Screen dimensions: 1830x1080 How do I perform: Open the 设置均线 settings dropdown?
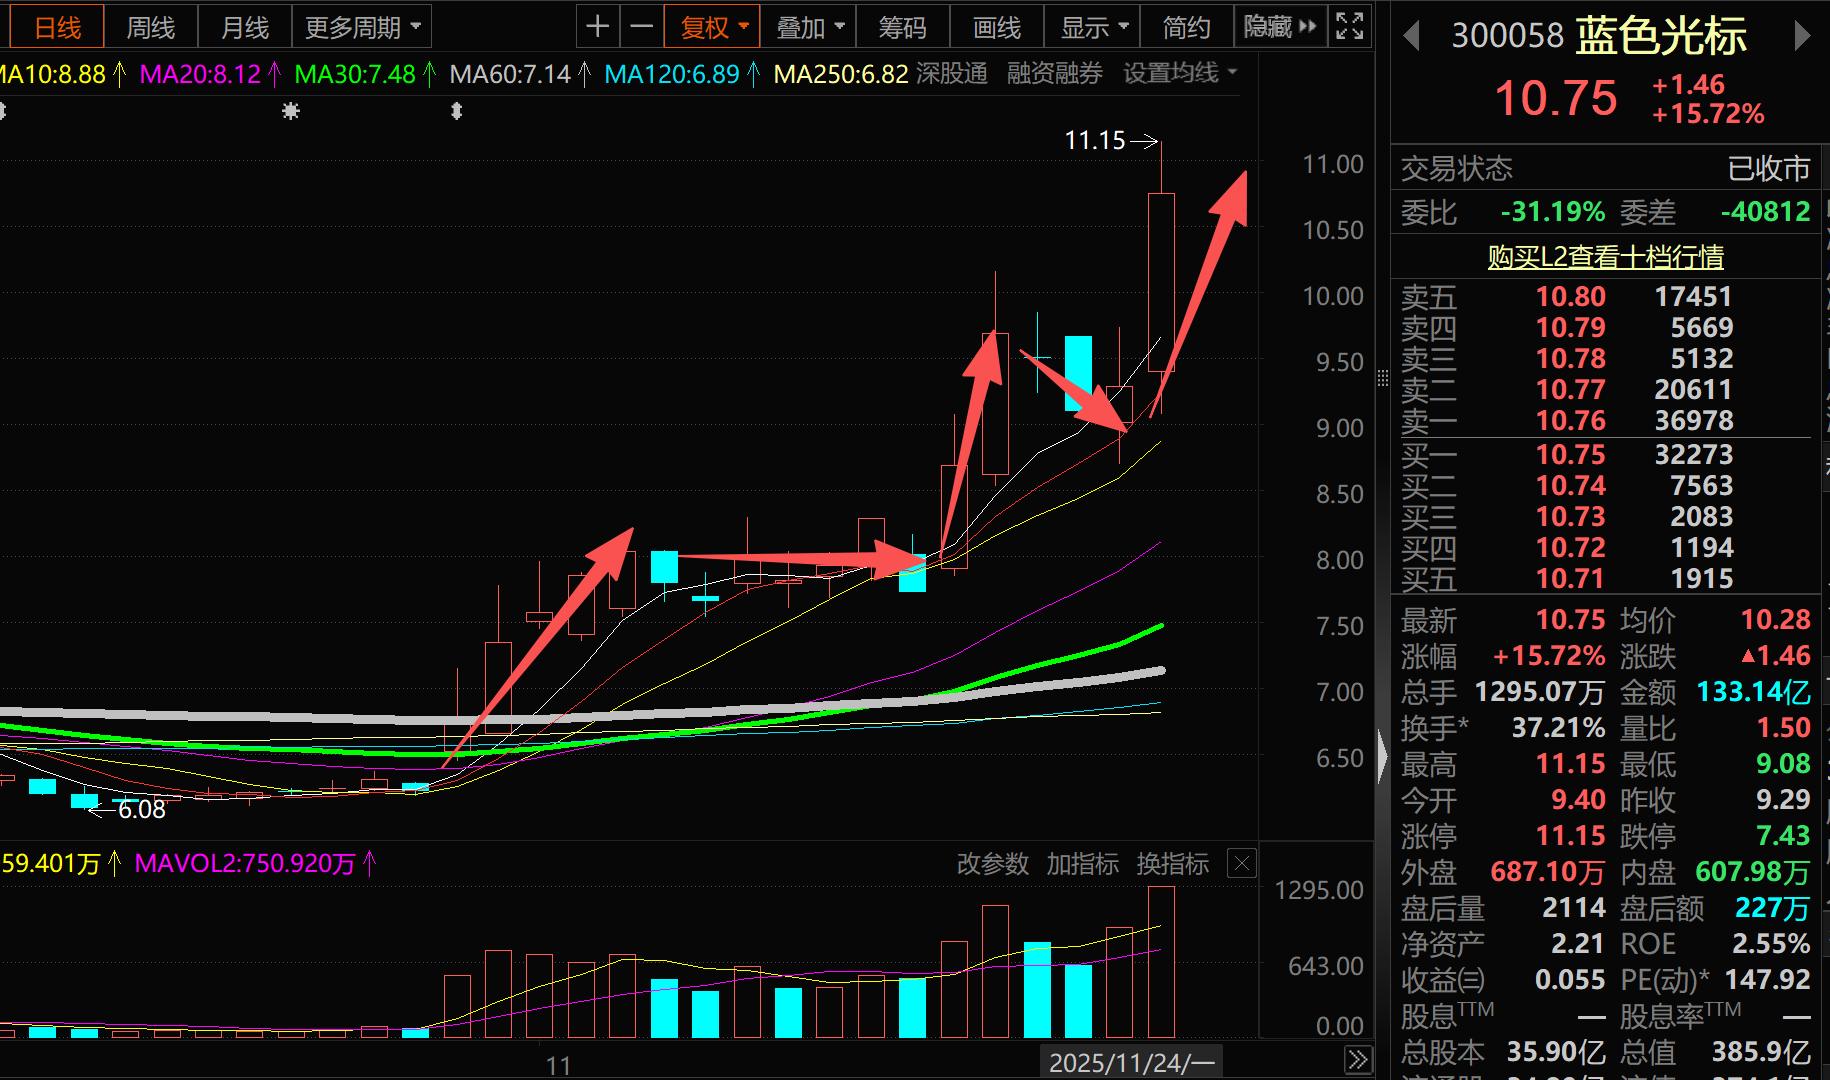pos(1180,73)
